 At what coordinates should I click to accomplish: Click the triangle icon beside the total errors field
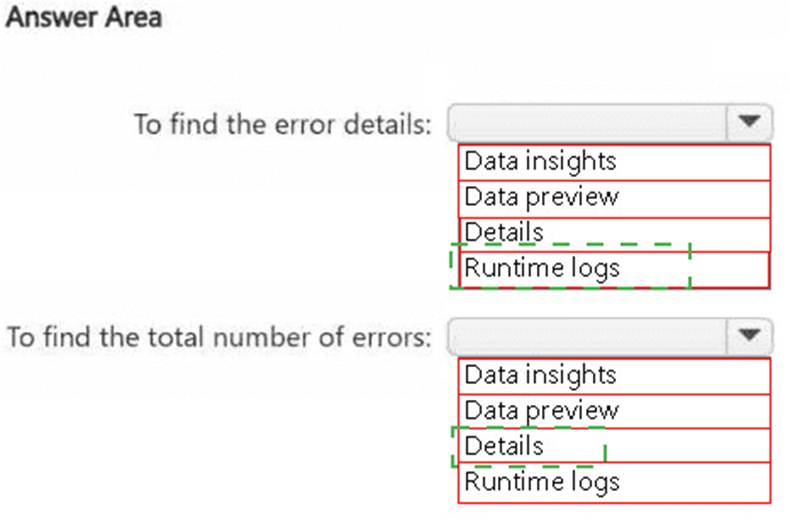point(749,335)
